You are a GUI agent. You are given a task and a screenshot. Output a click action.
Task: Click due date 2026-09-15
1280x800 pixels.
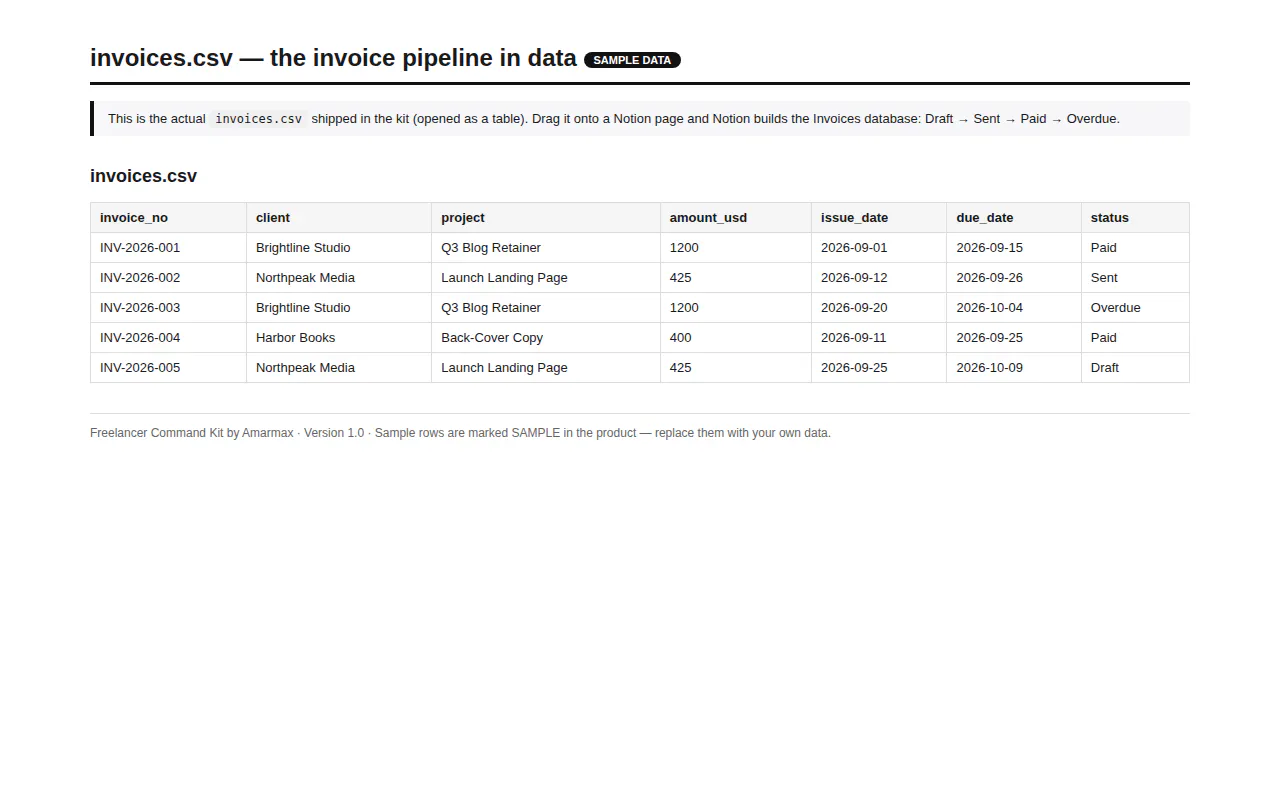[x=1014, y=247]
